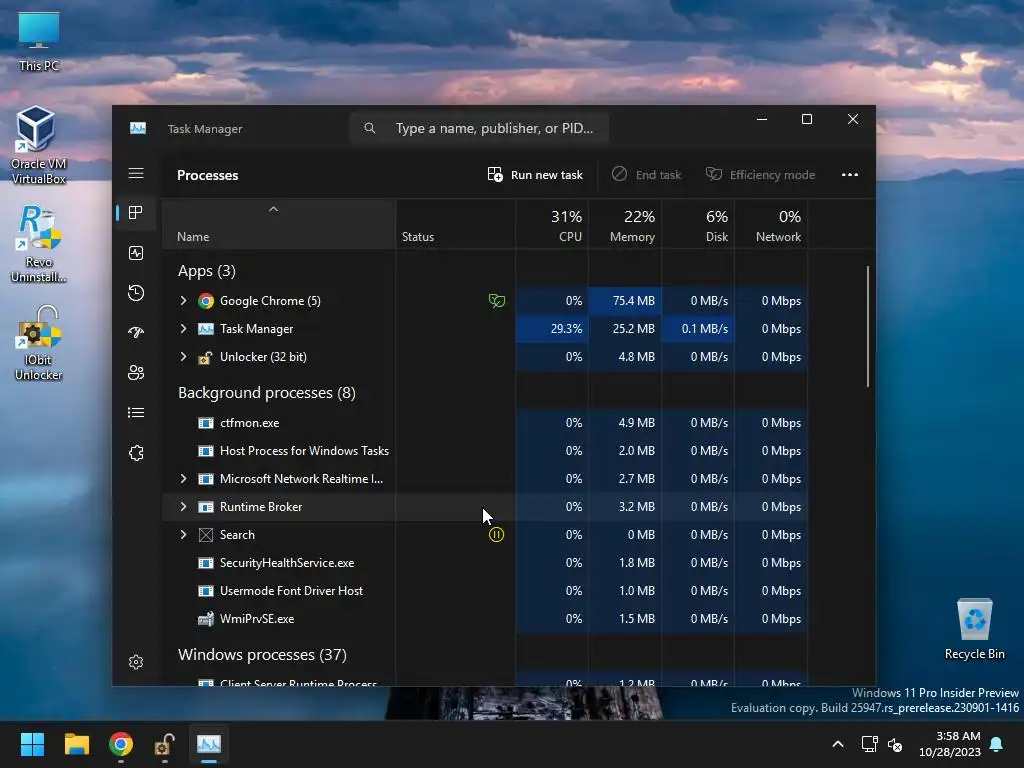Open the Services puzzle-piece sidebar icon
Screen dimensions: 1024x768
click(x=136, y=453)
